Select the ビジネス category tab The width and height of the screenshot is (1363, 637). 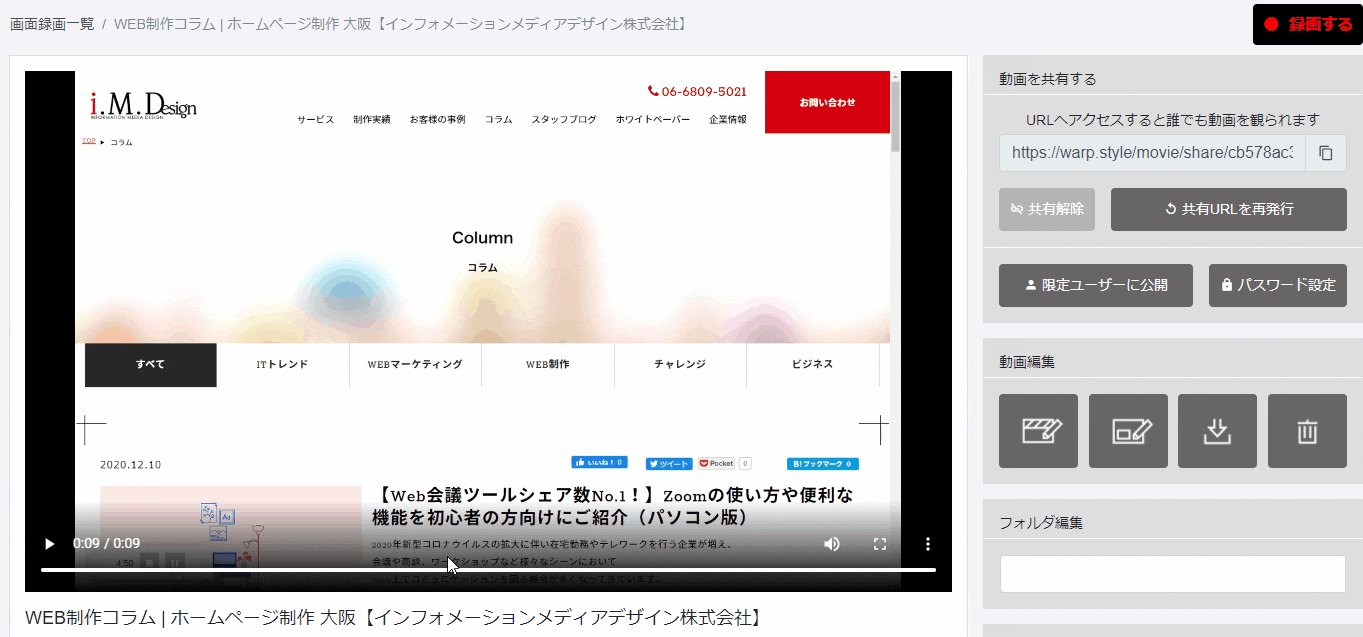[812, 365]
